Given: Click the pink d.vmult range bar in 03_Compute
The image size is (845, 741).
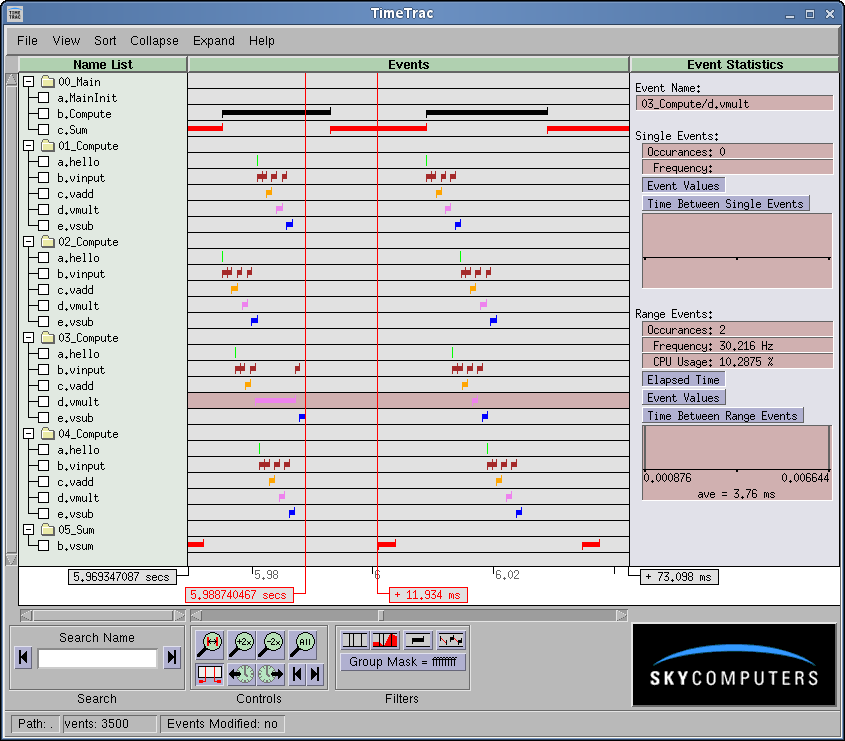Looking at the screenshot, I should tap(275, 400).
